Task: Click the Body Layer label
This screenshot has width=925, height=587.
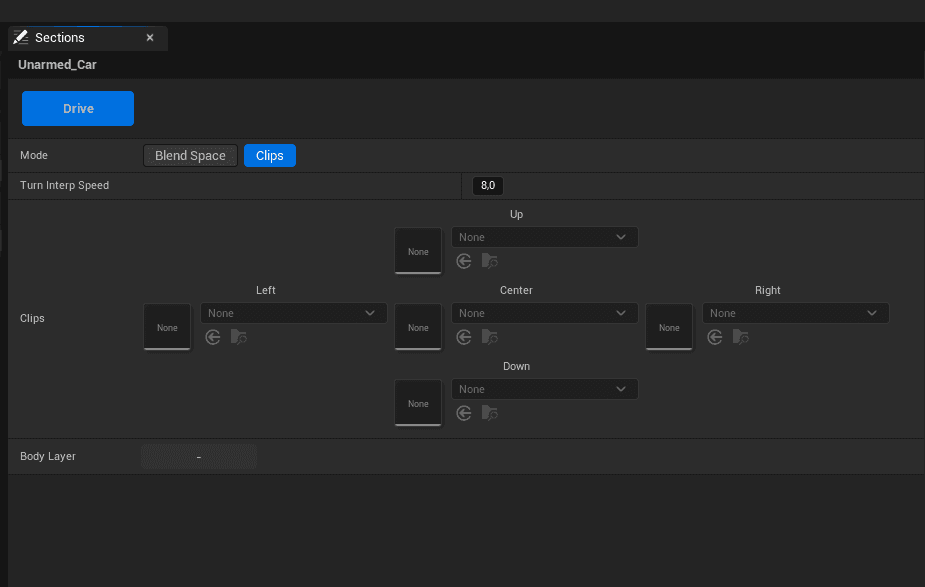Action: (48, 456)
